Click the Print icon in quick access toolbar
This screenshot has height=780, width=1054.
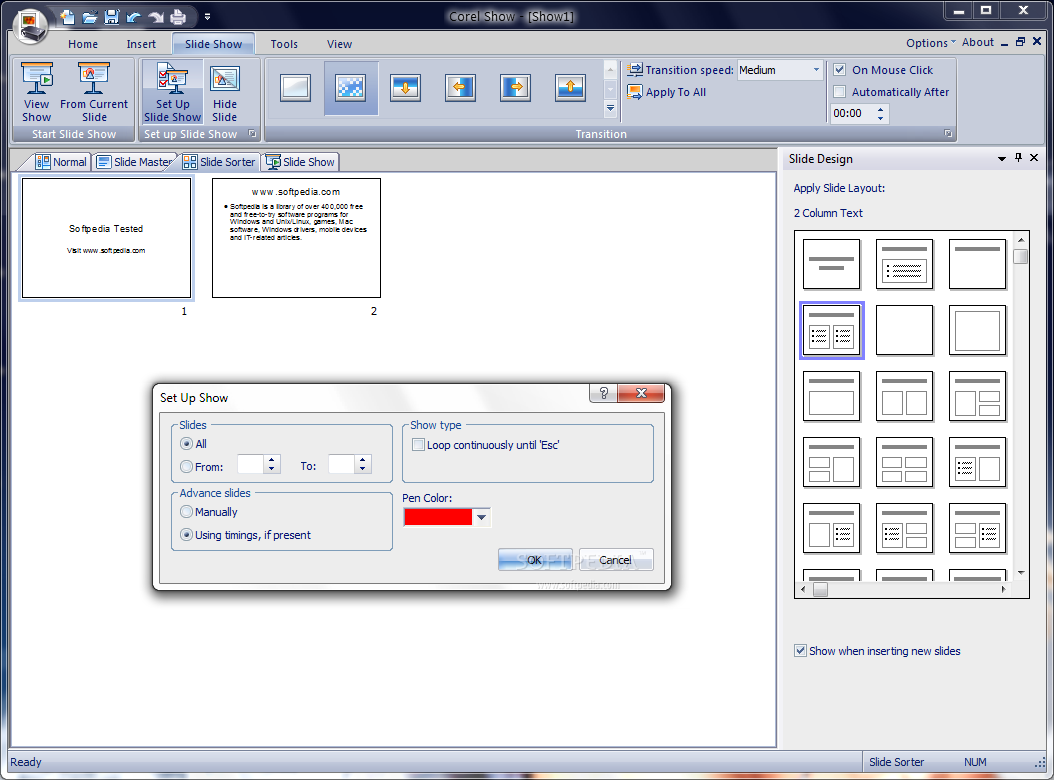178,17
